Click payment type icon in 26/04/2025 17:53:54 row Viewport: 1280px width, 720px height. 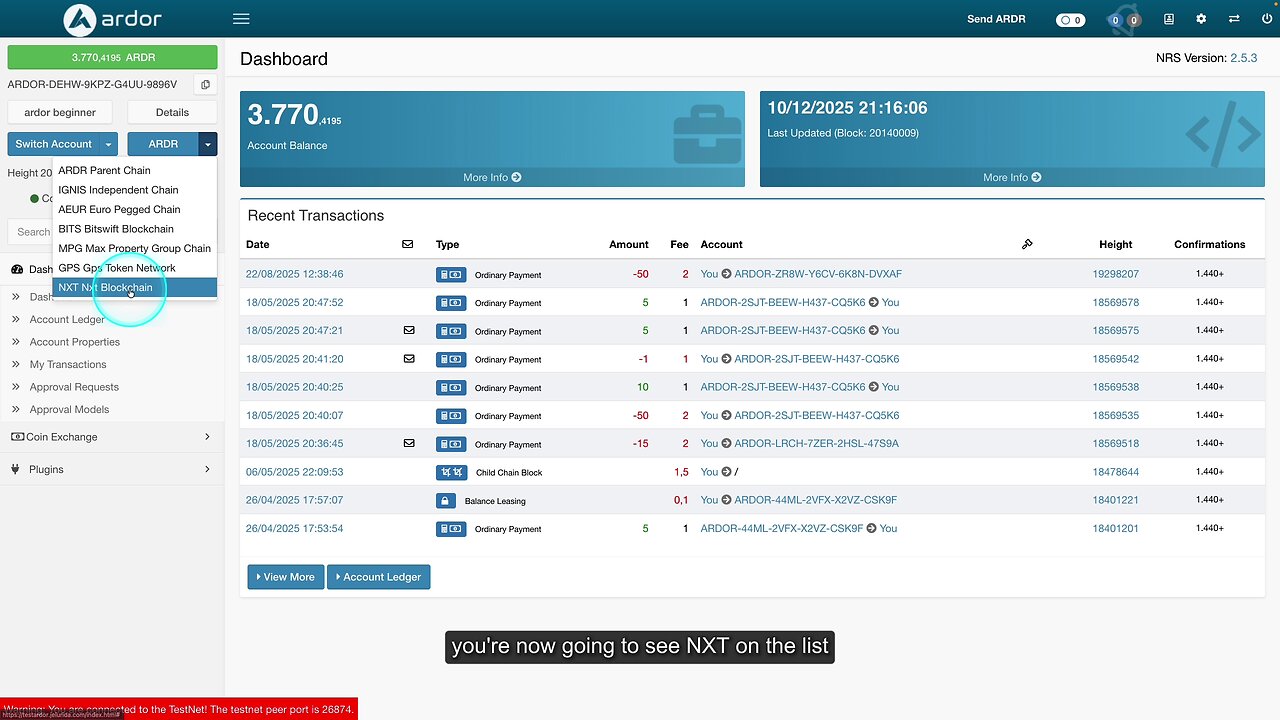point(451,529)
